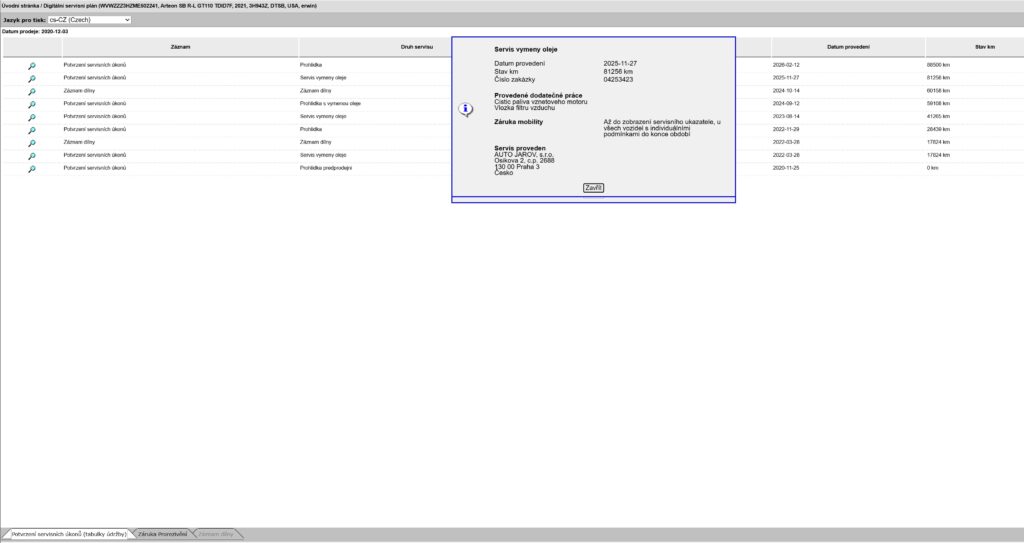Open magnifier for the 60158 km workshop record
The width and height of the screenshot is (1024, 543).
pyautogui.click(x=32, y=91)
